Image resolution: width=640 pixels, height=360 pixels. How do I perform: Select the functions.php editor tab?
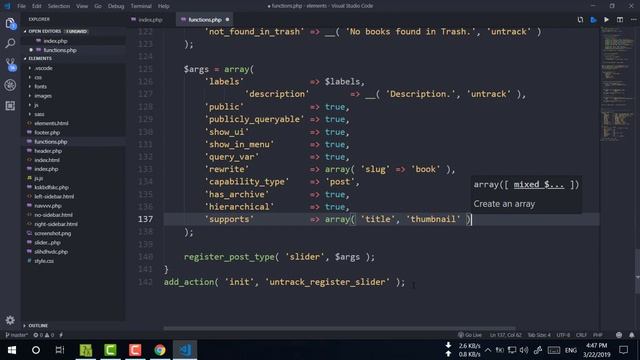pos(204,20)
